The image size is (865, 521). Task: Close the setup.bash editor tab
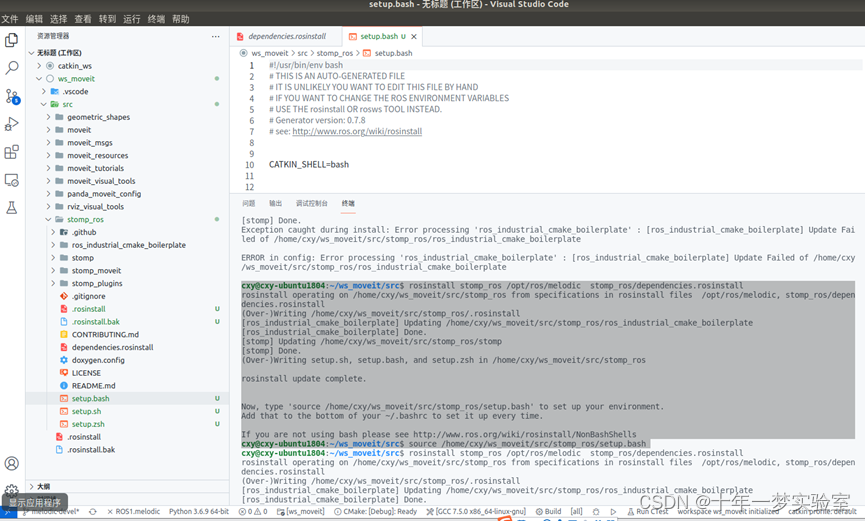click(414, 36)
